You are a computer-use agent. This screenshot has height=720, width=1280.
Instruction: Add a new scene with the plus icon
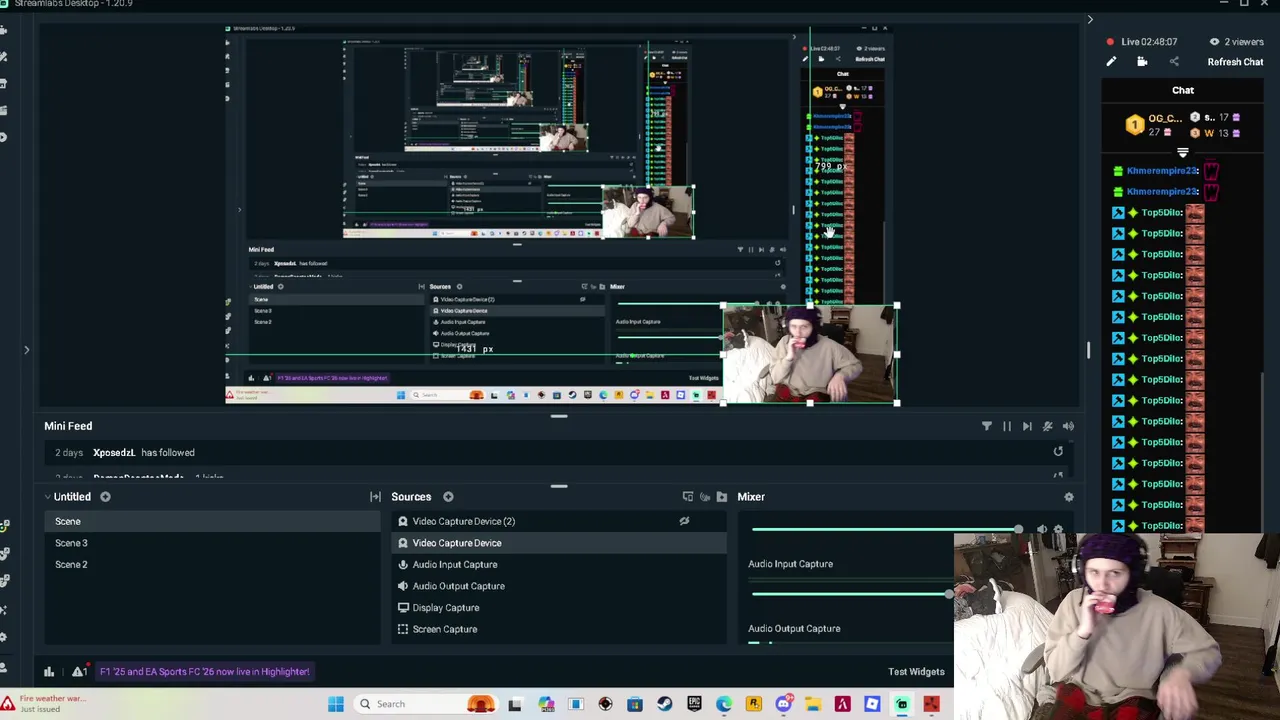point(105,497)
